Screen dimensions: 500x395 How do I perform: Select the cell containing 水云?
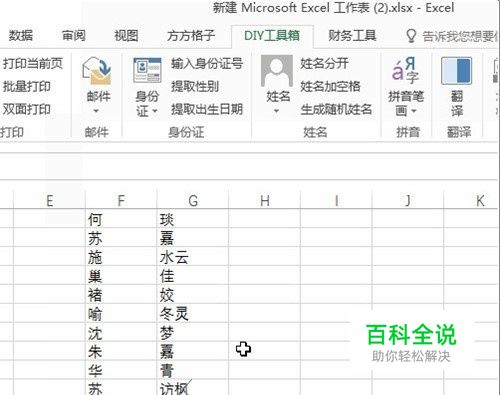tap(193, 257)
